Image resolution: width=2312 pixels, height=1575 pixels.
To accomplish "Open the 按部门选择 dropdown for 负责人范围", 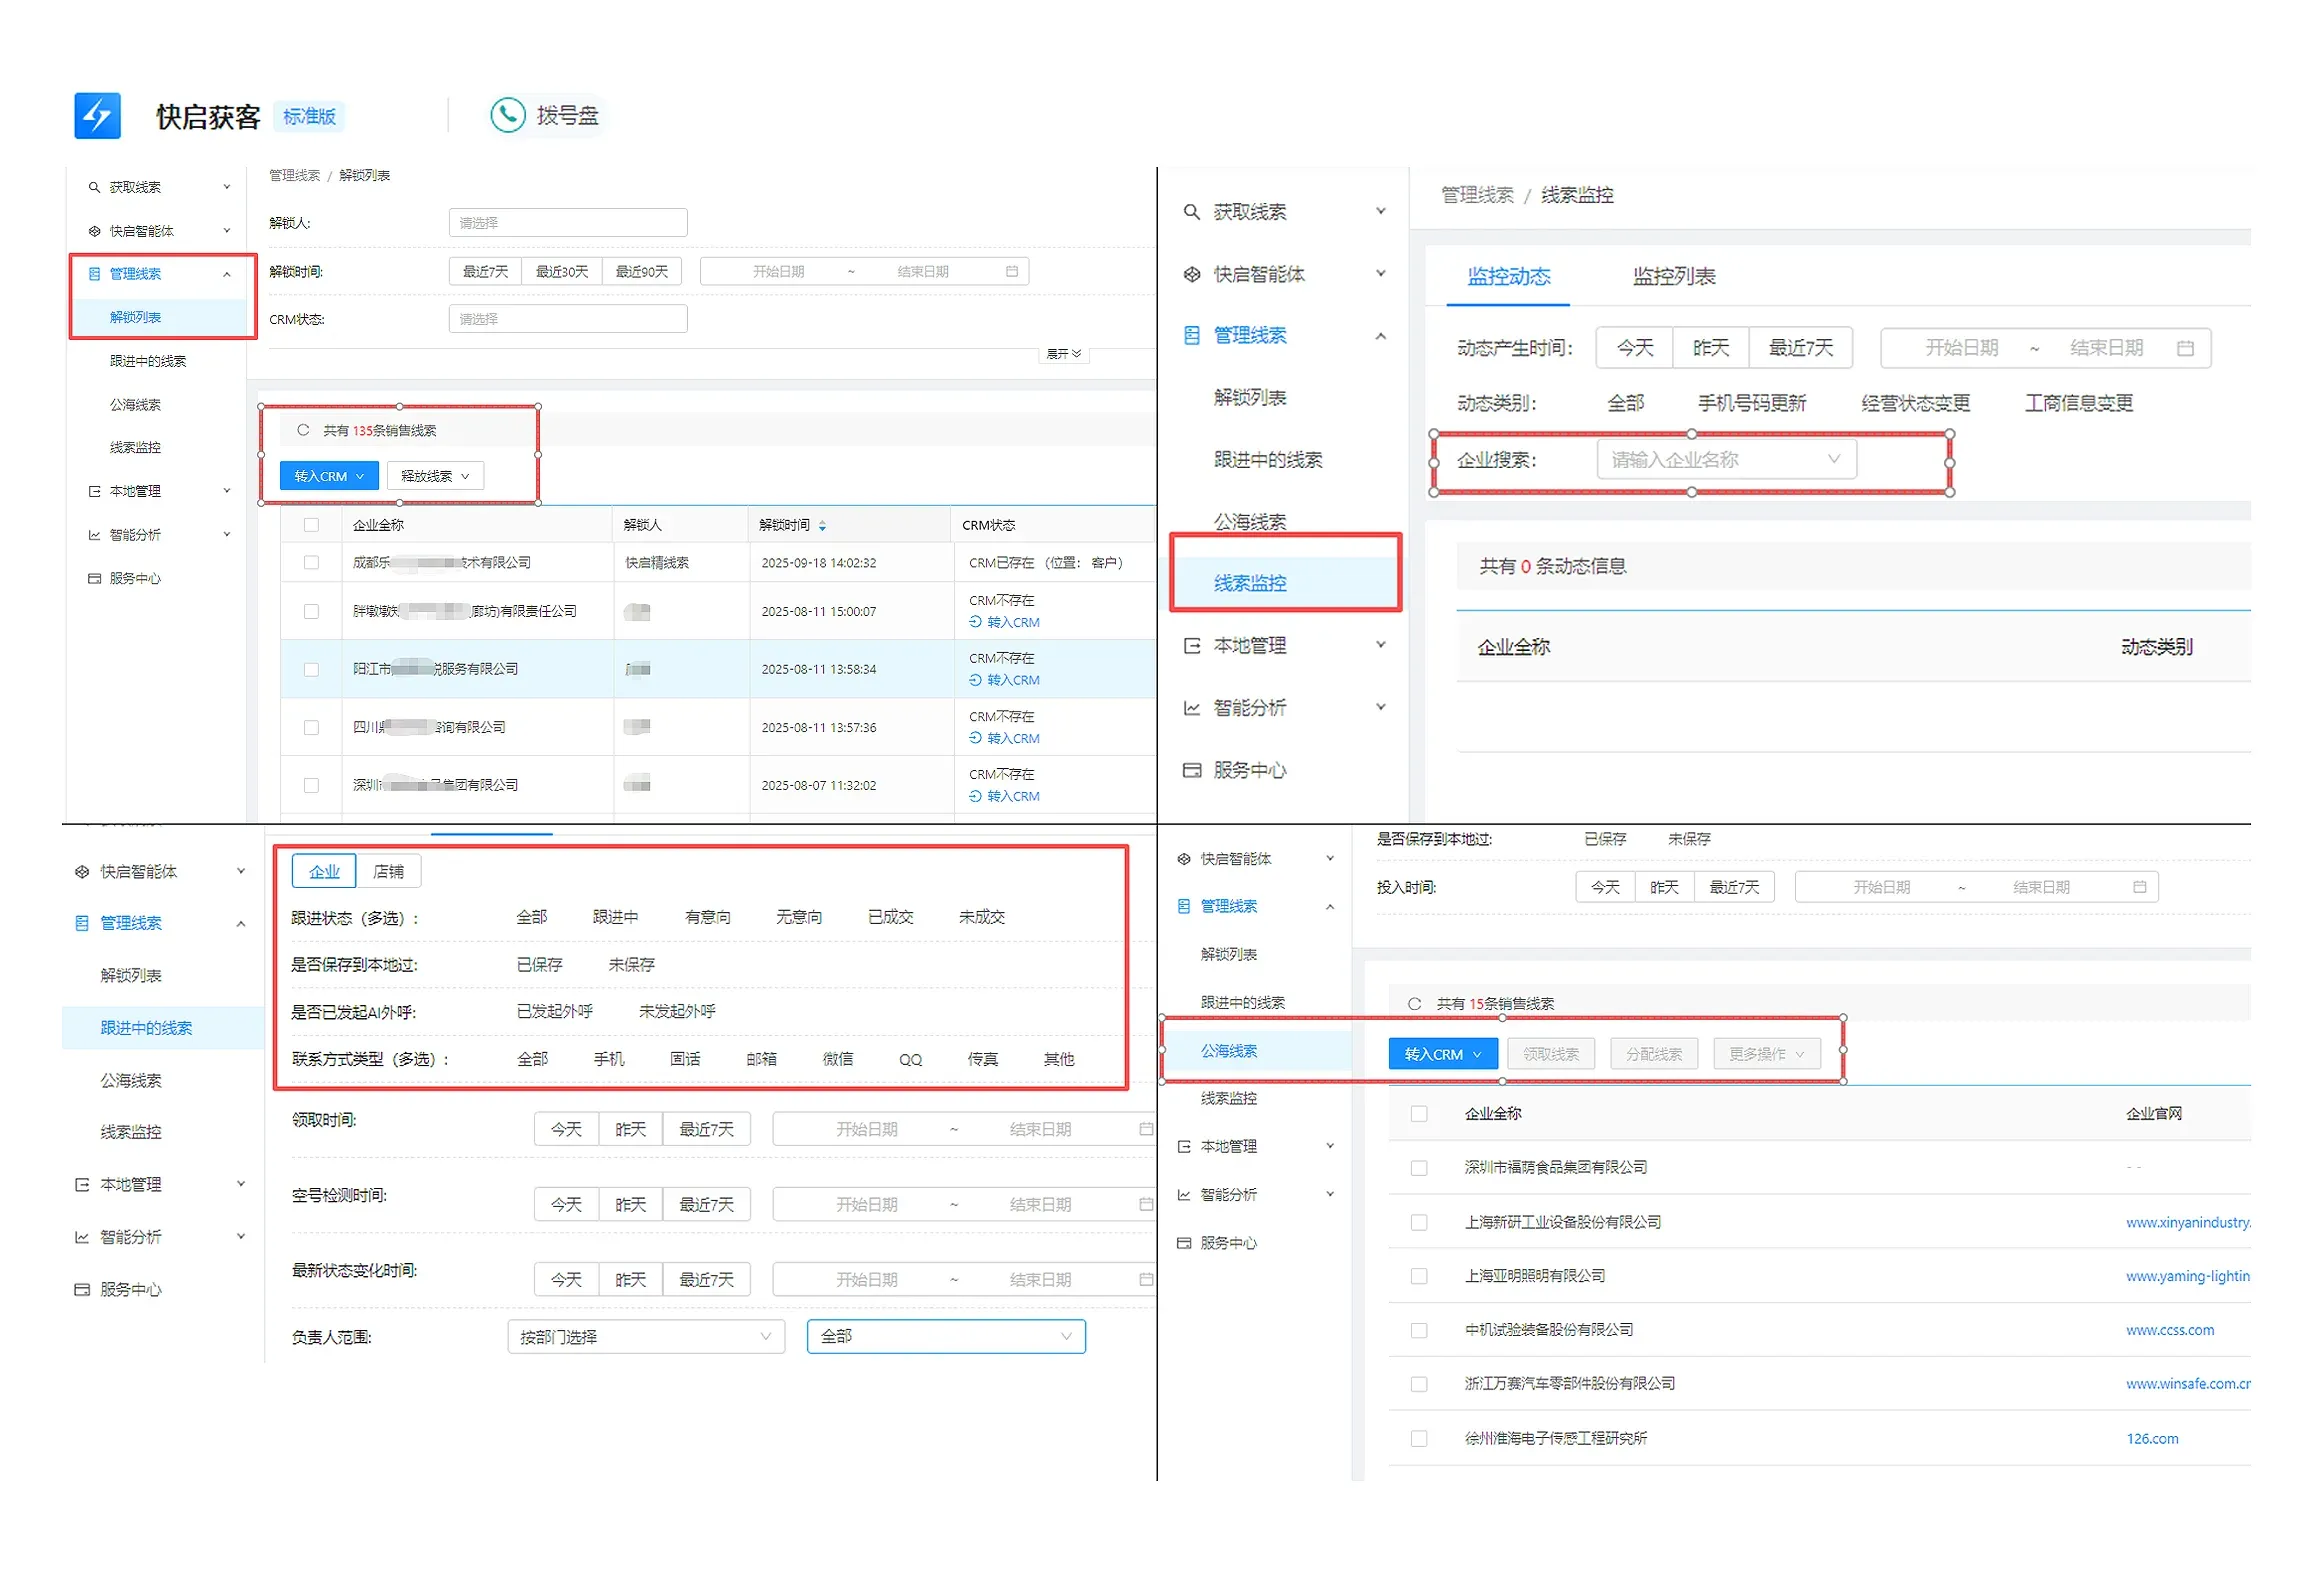I will point(646,1337).
